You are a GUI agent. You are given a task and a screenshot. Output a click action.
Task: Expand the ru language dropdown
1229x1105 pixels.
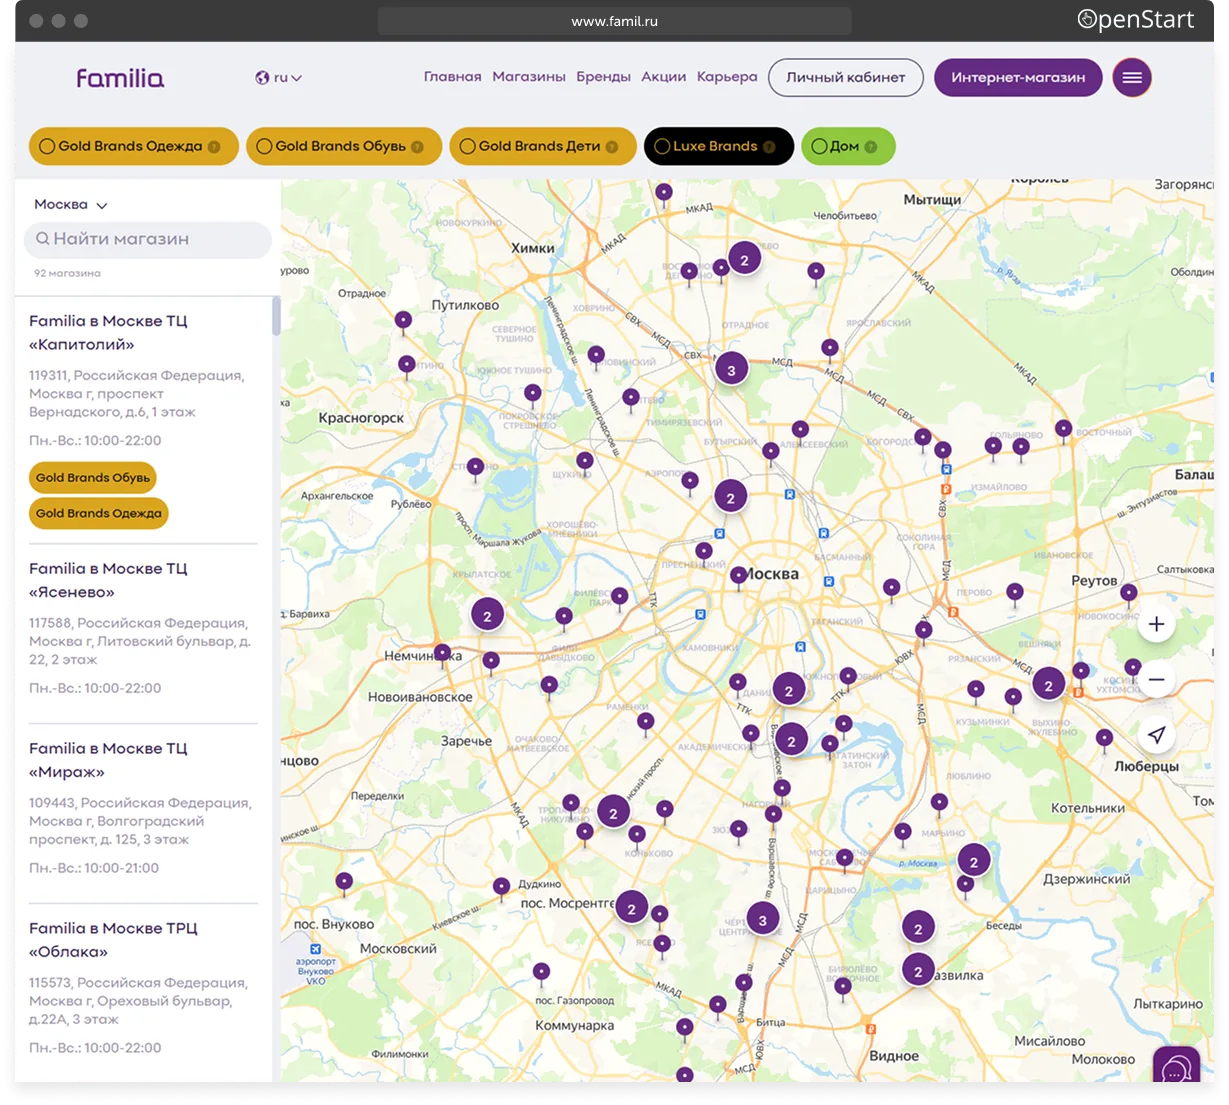click(x=288, y=77)
